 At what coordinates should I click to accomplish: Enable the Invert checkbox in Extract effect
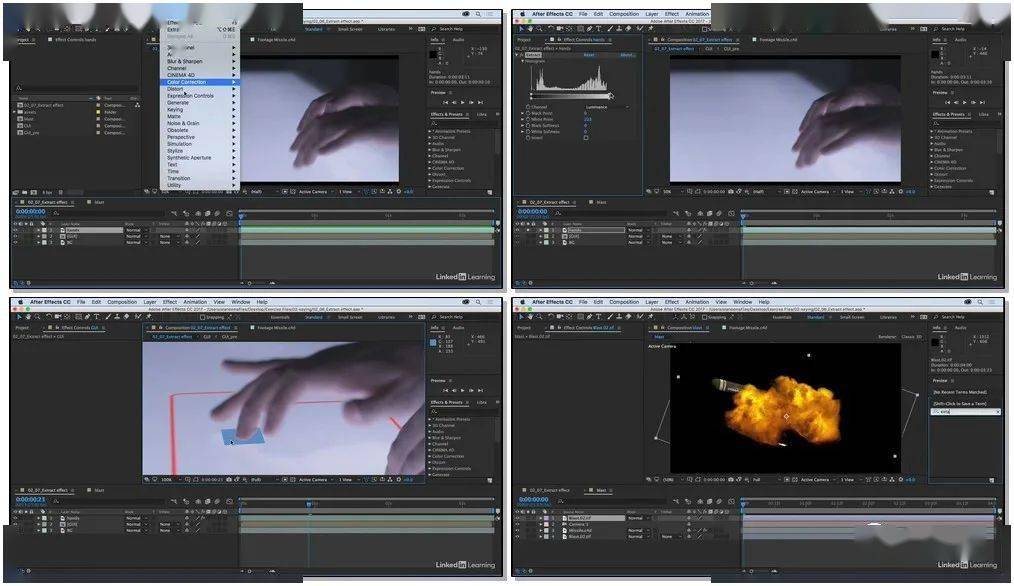click(586, 137)
